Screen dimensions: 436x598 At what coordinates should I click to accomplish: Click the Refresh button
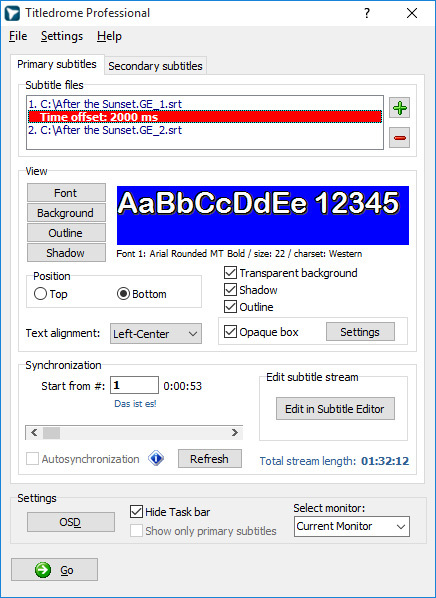click(210, 458)
